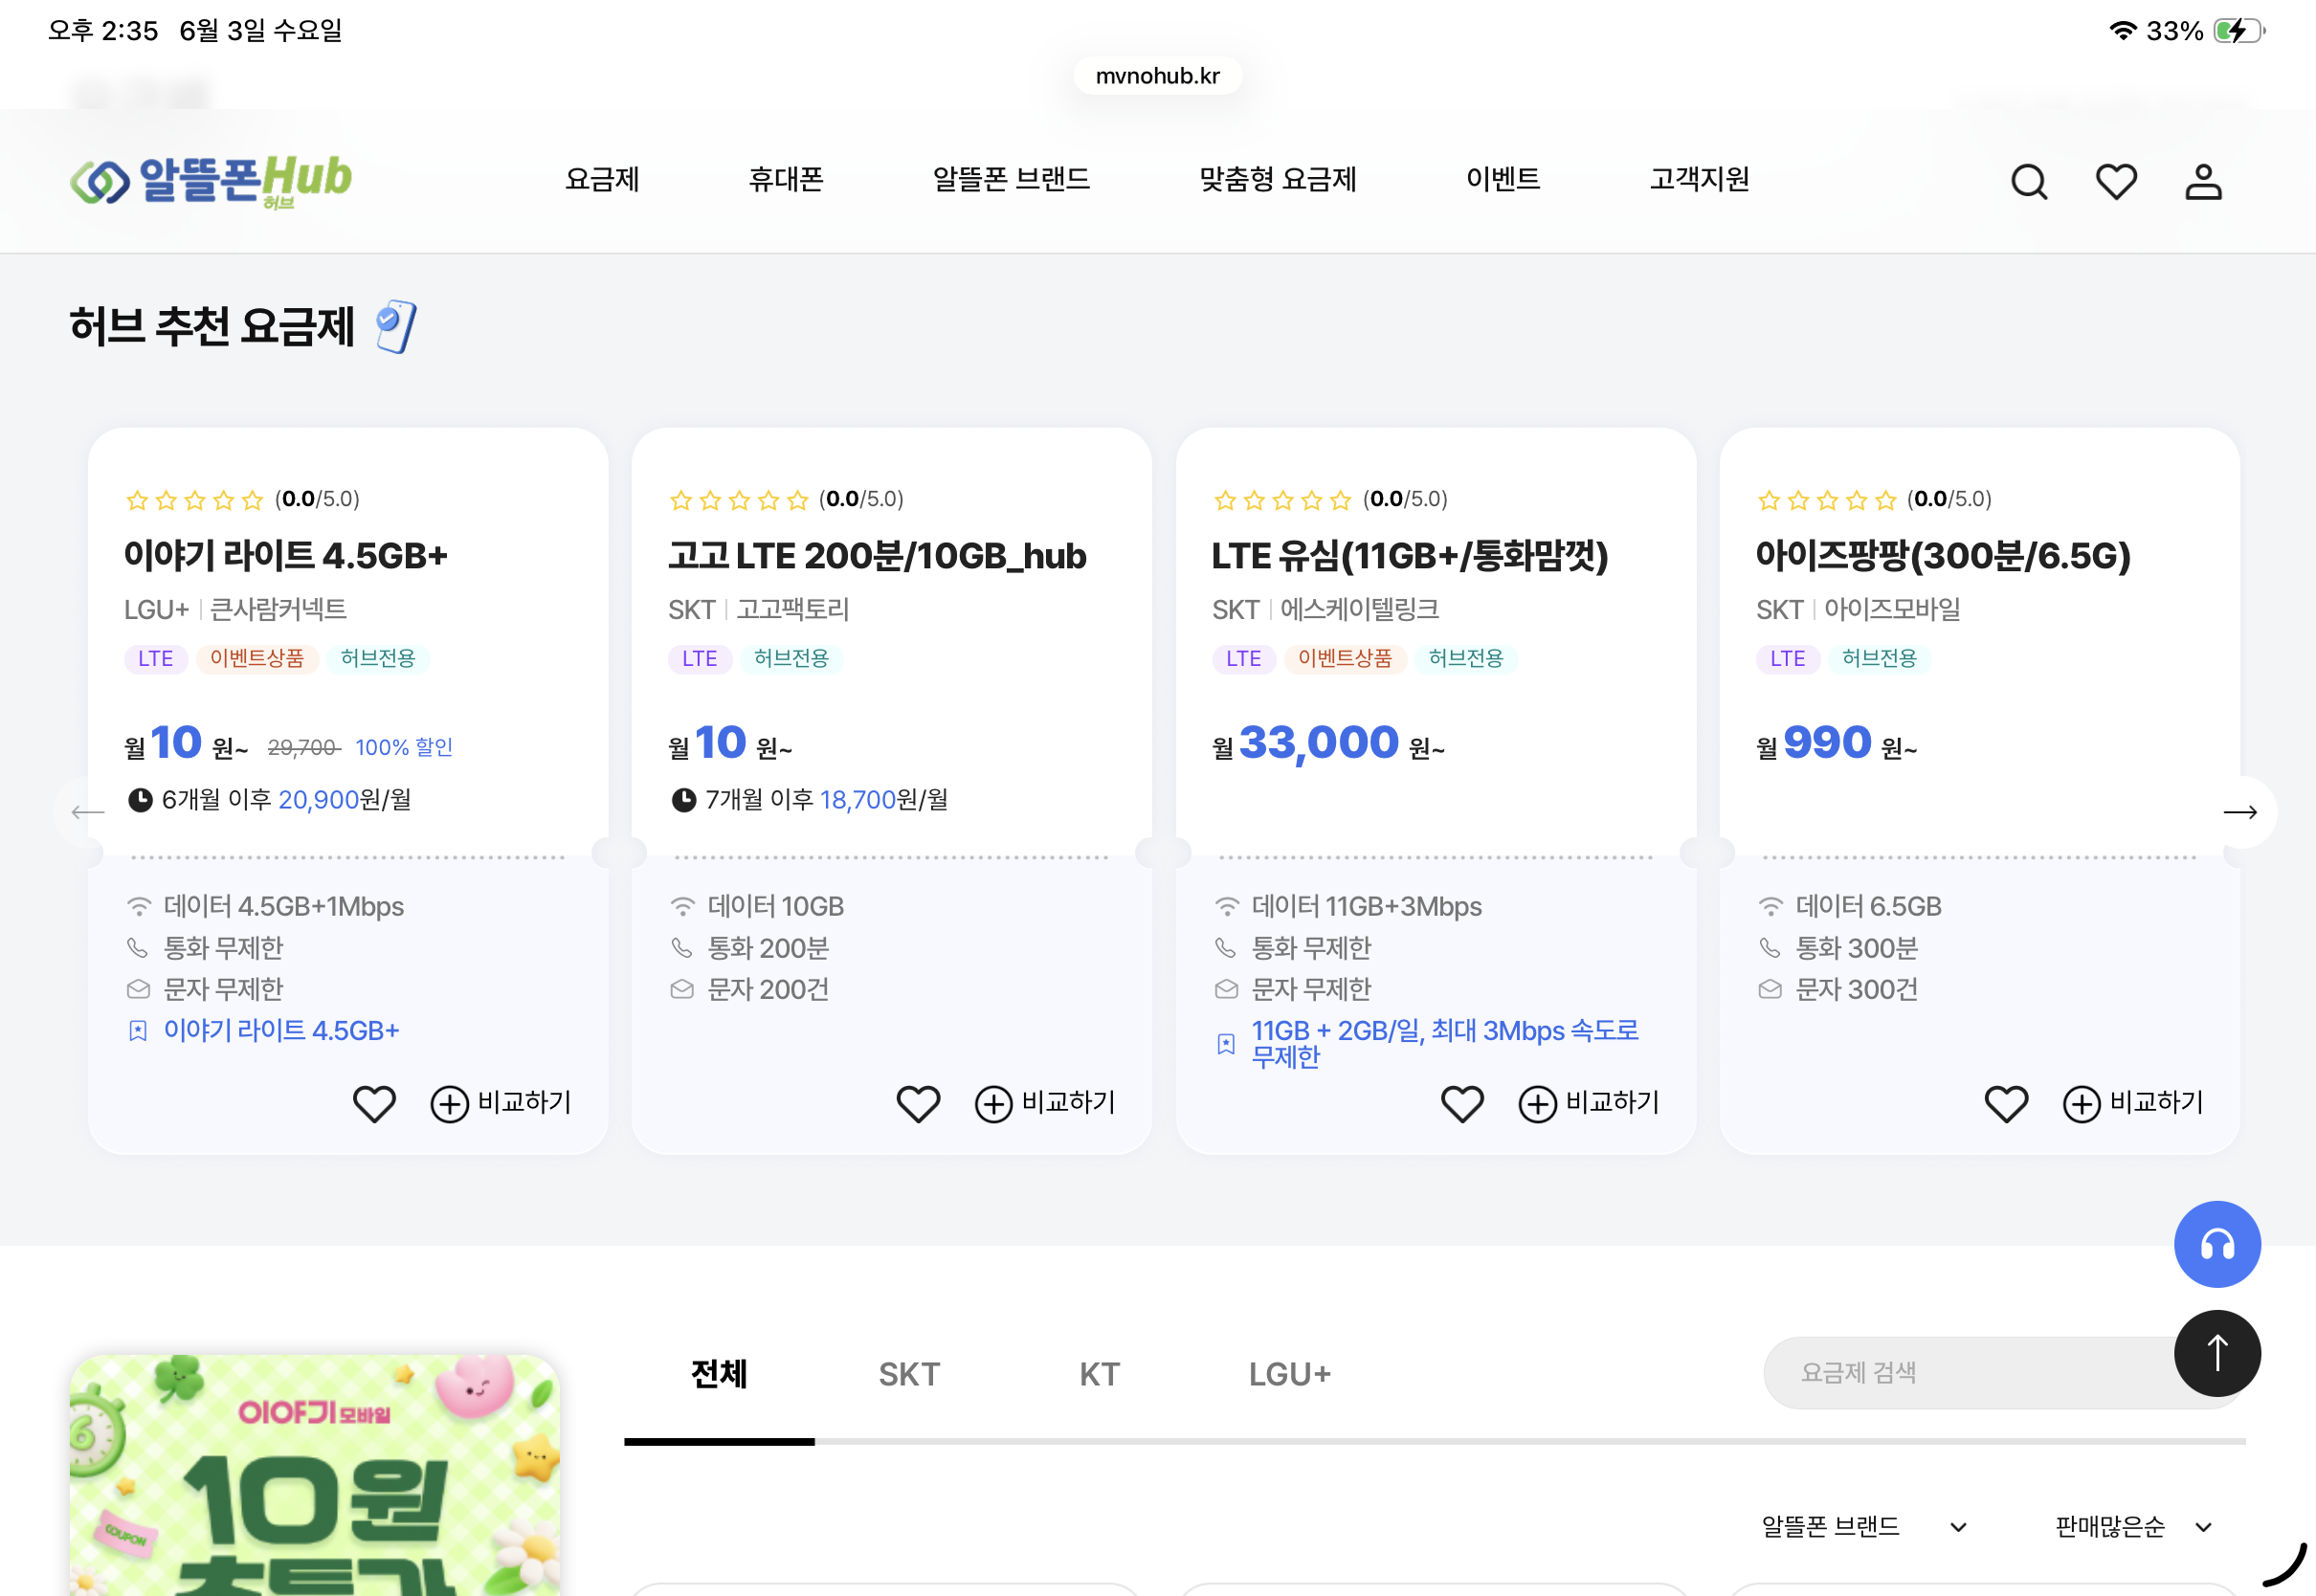Open the headset customer support button

point(2217,1244)
